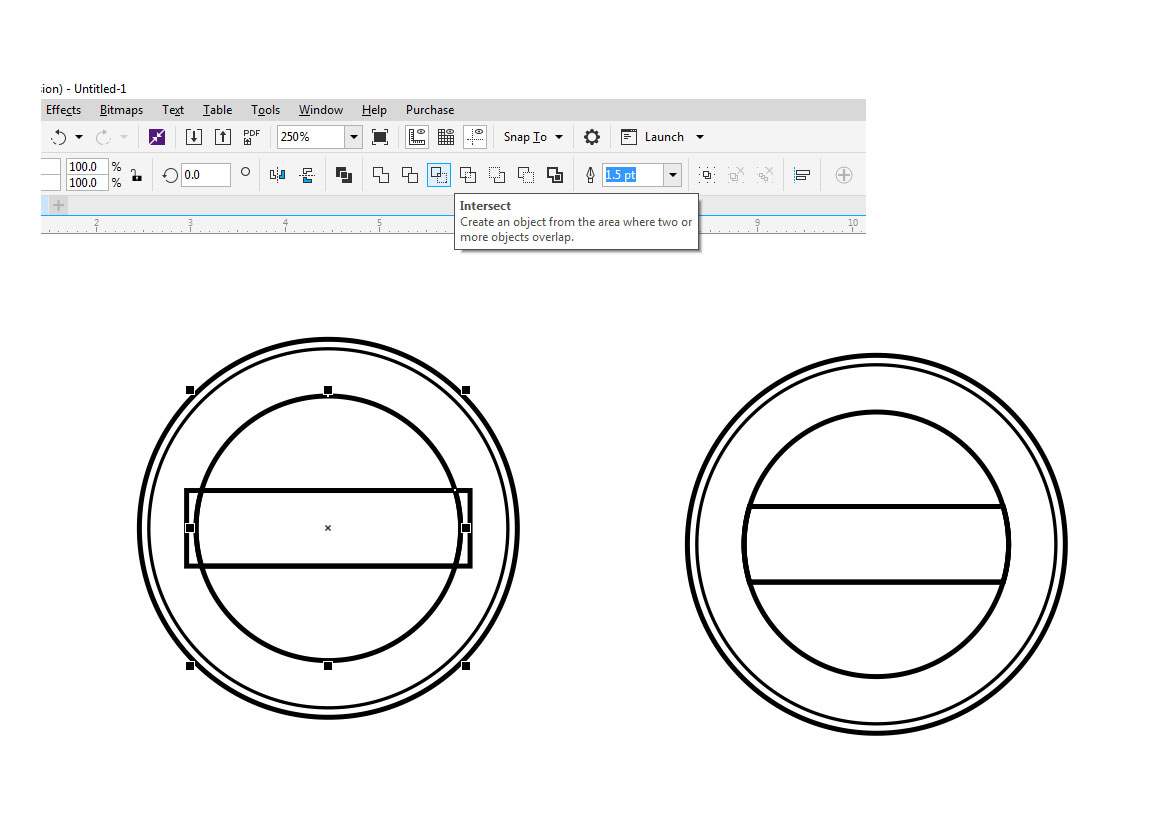Apply the Trim shaping operation
1162x819 pixels.
pos(410,174)
